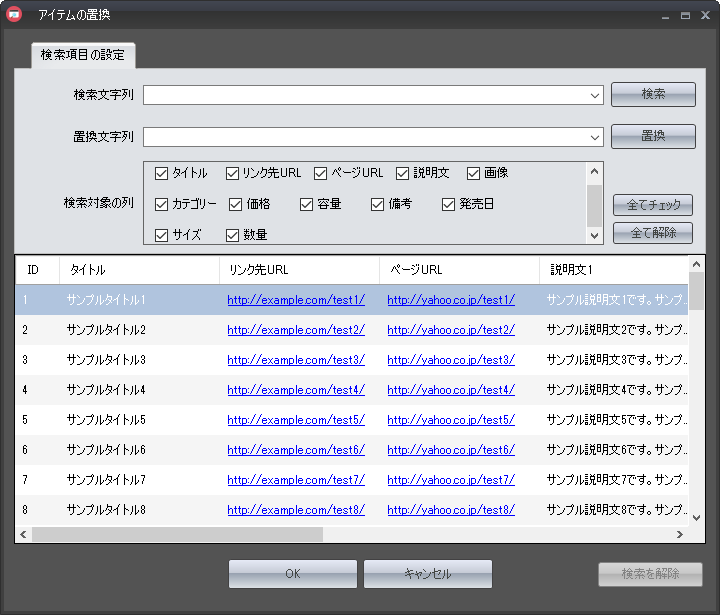720x615 pixels.
Task: Uncheck the 数量 checkbox
Action: click(232, 235)
